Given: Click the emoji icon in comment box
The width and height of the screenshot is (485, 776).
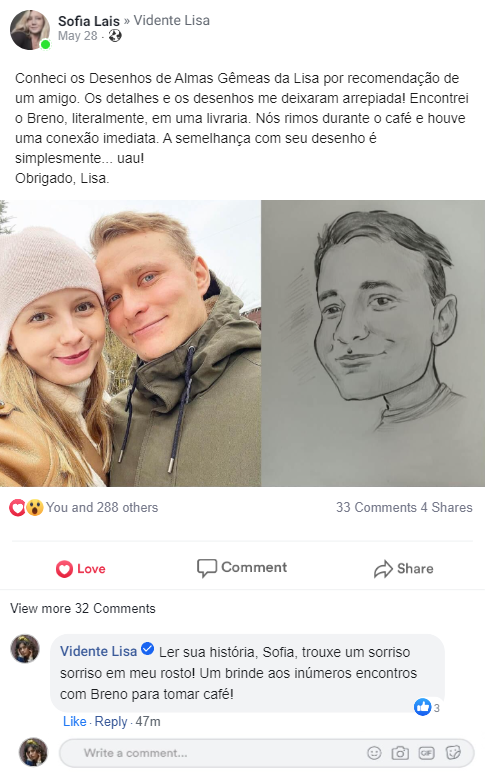Looking at the screenshot, I should 374,753.
